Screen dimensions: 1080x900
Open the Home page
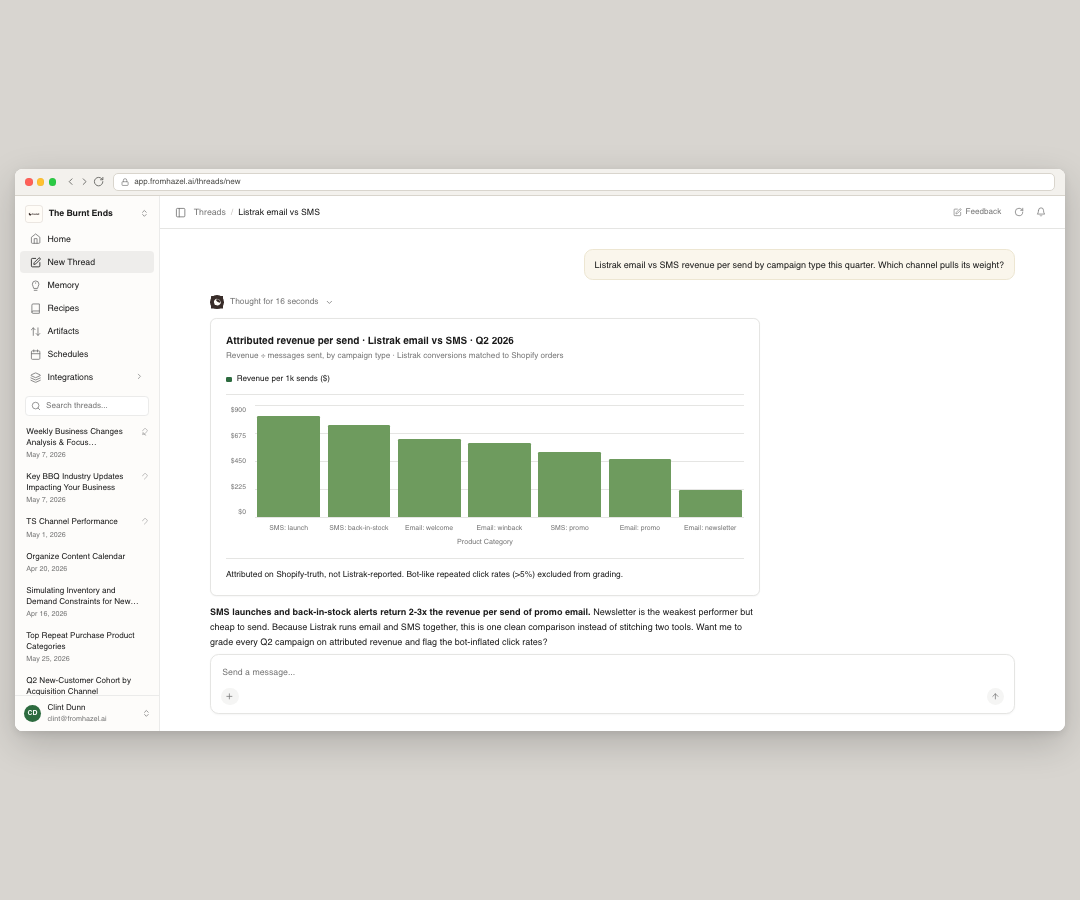pos(87,239)
